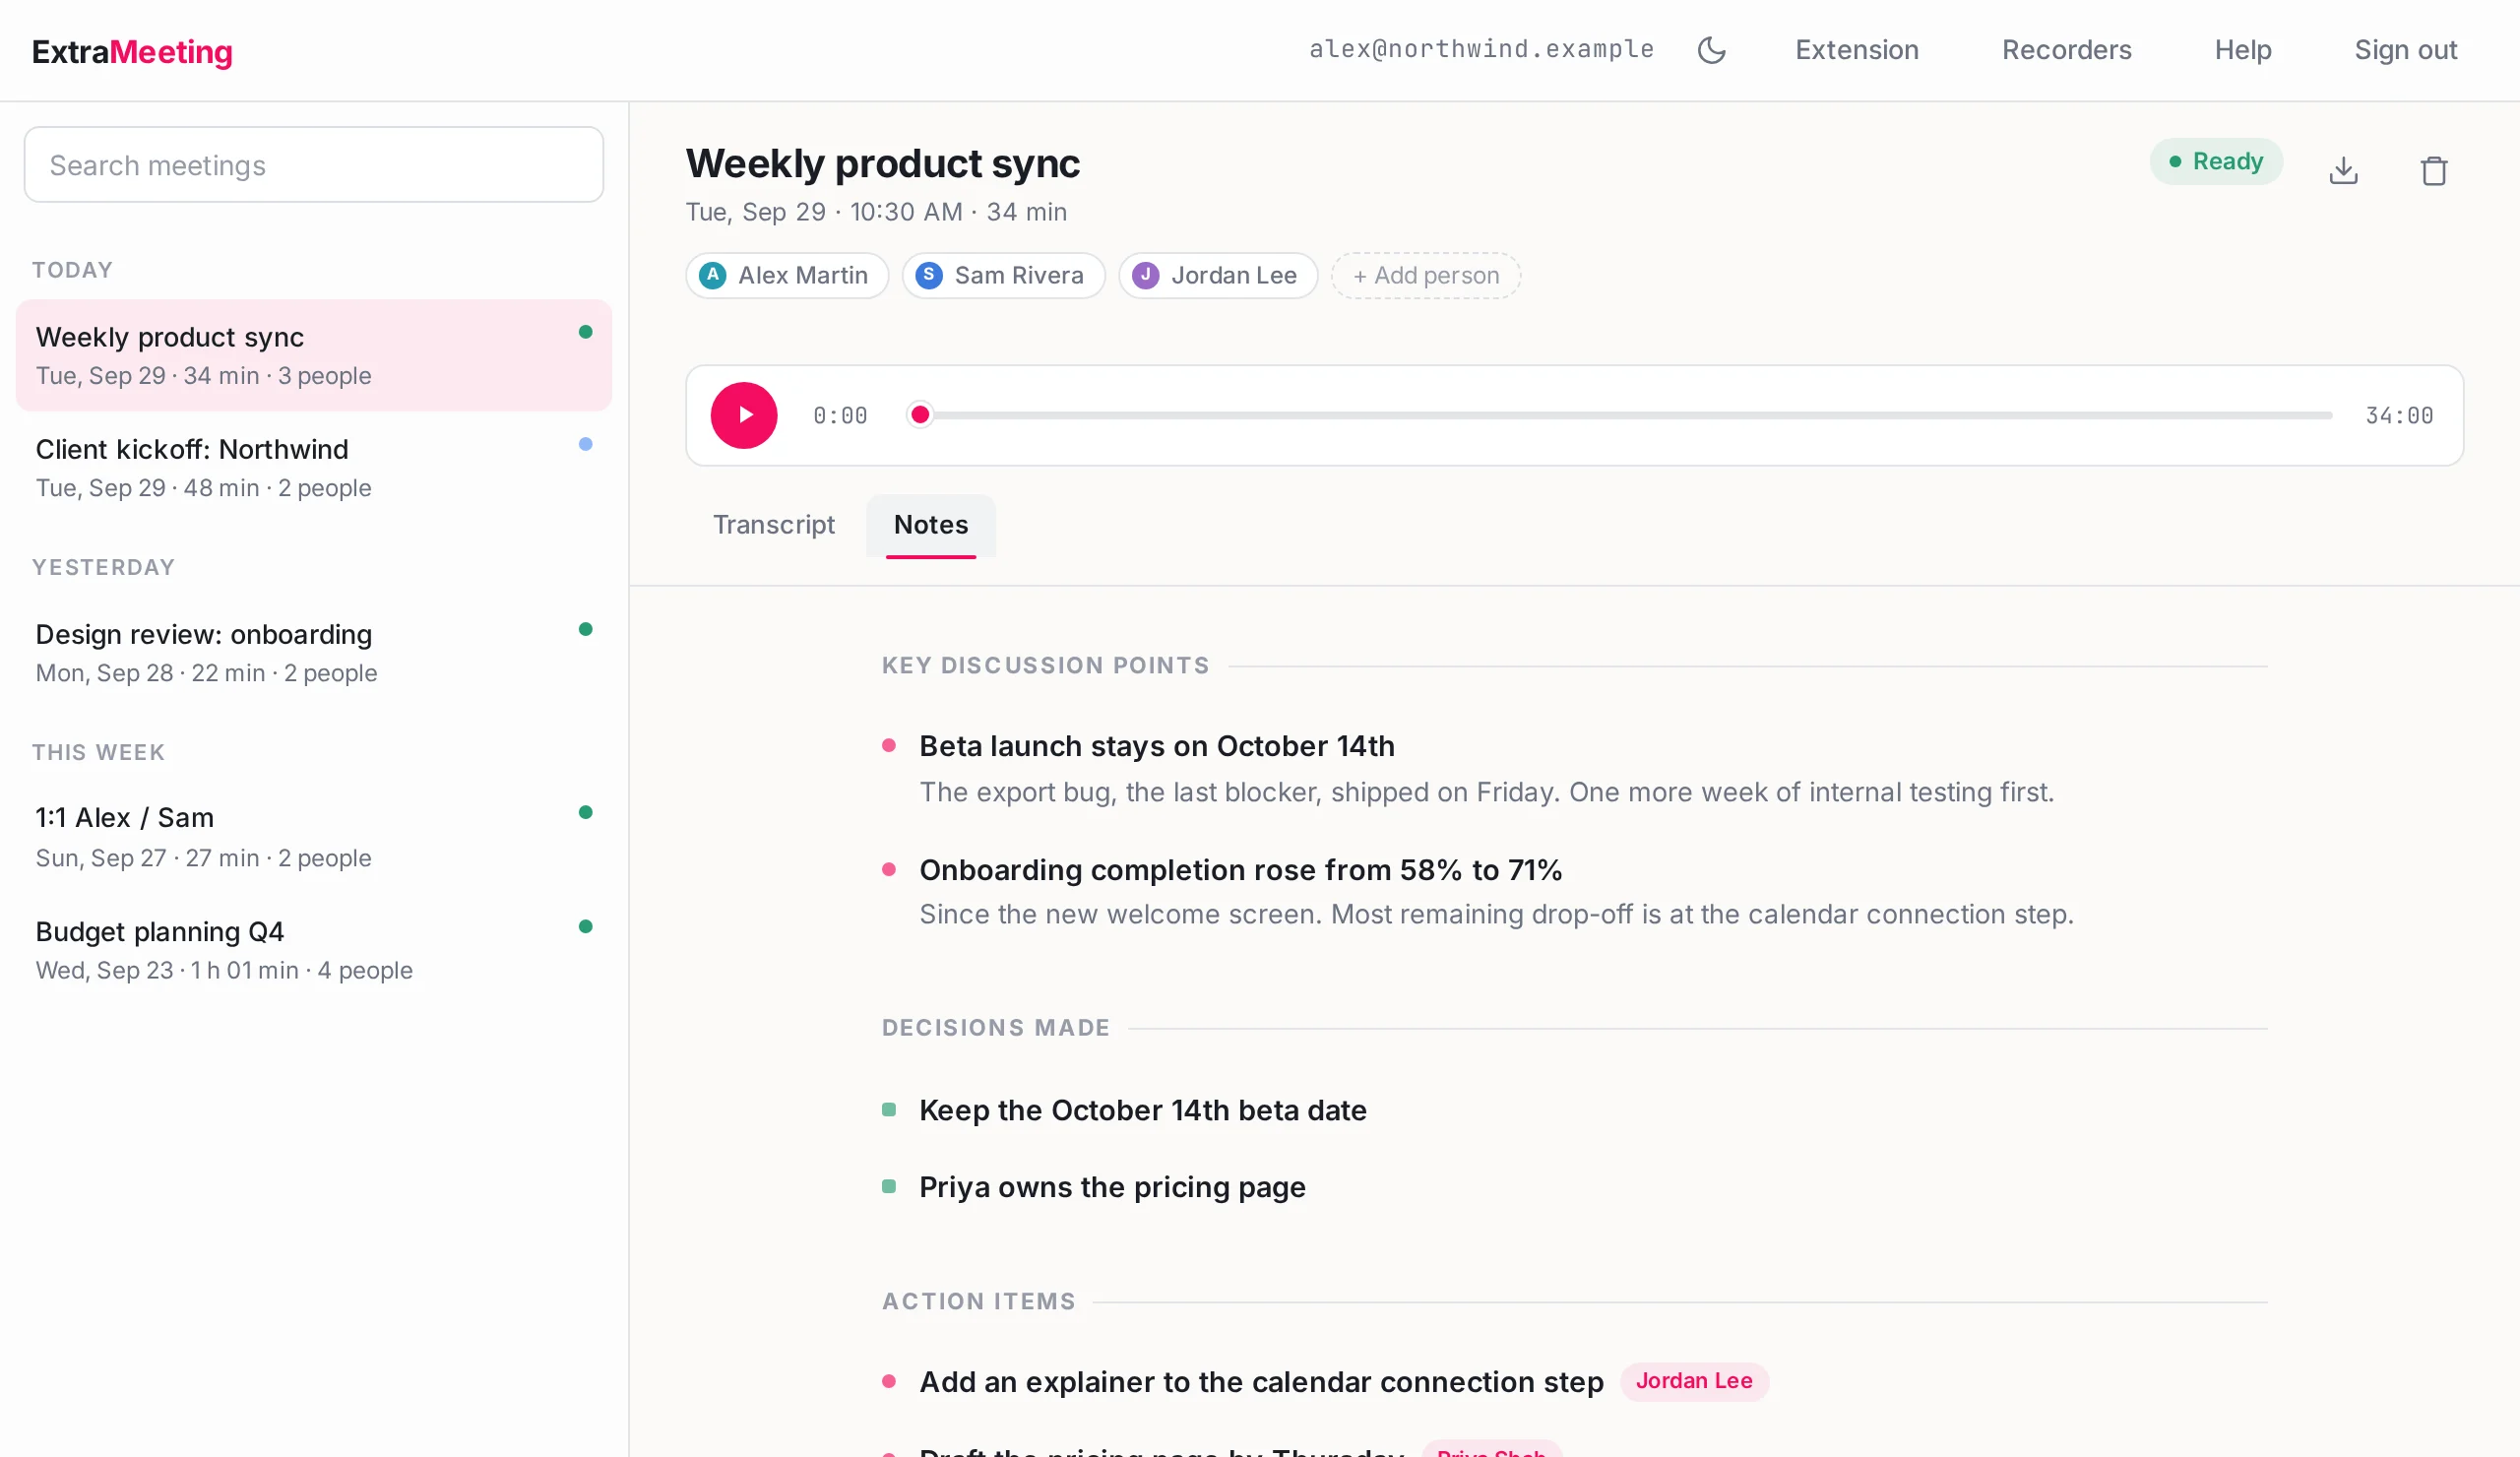This screenshot has width=2520, height=1457.
Task: Open the Sam Rivera participant chip
Action: pos(1003,276)
